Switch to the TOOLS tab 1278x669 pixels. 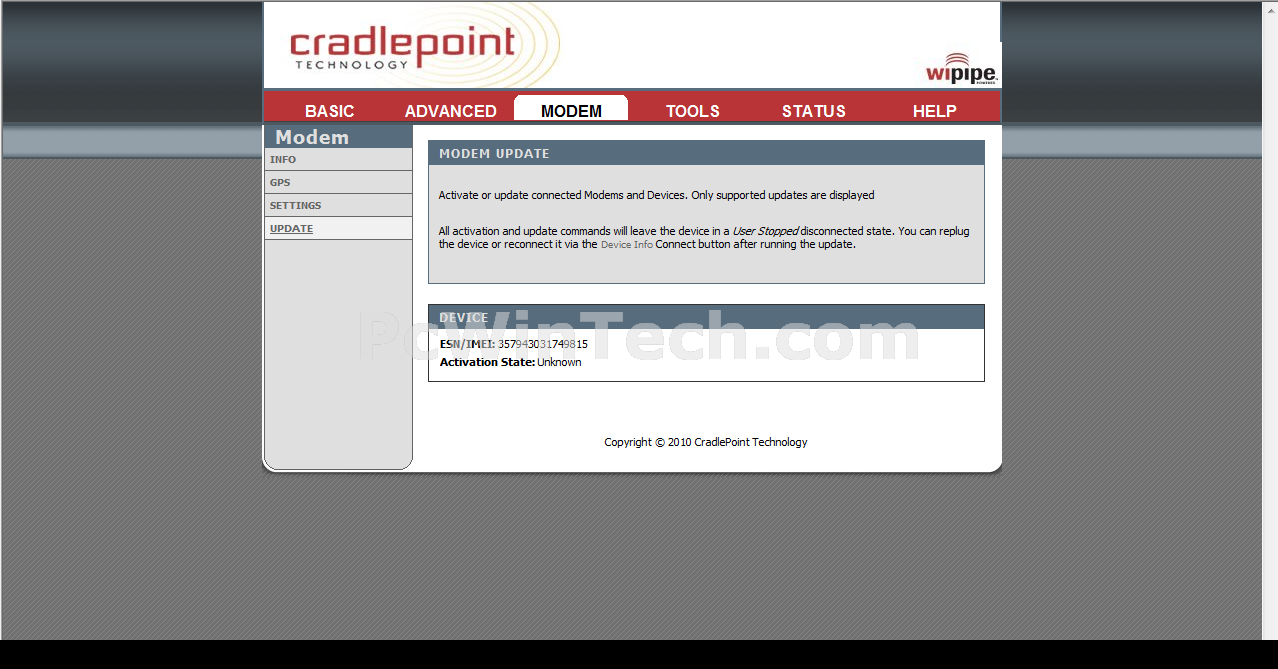693,111
